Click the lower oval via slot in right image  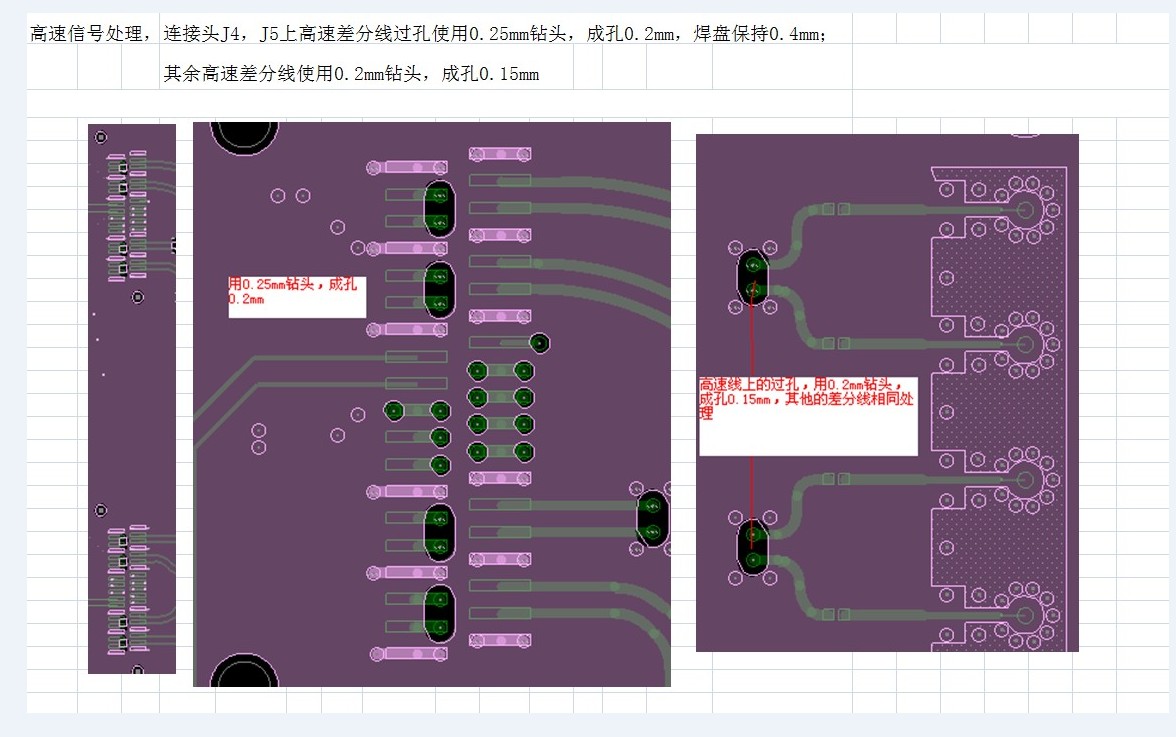point(753,547)
